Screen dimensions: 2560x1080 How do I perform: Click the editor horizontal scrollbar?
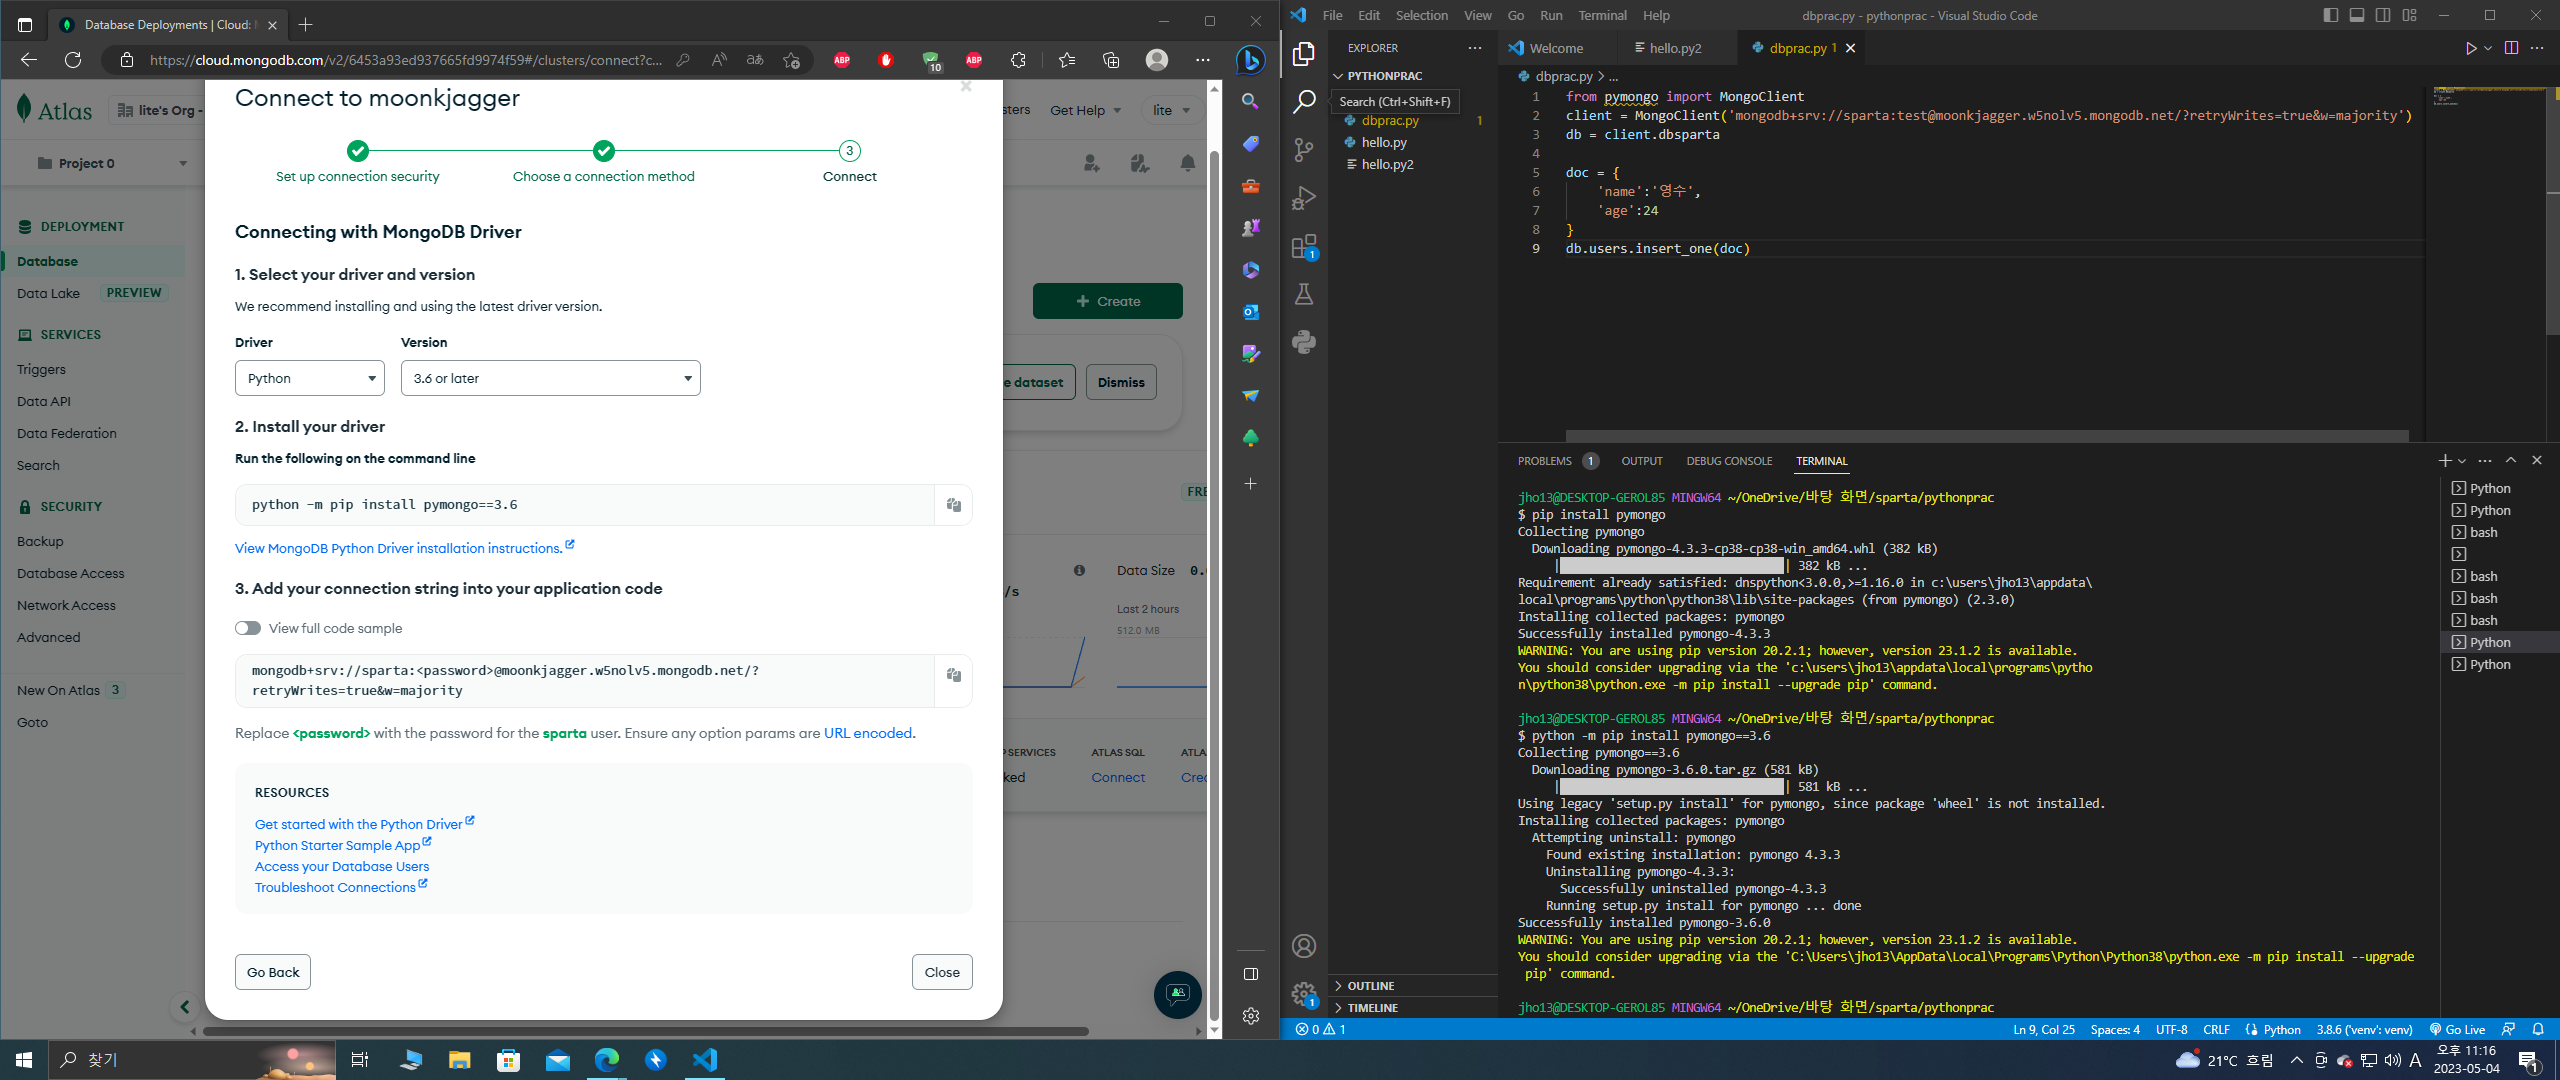tap(1987, 436)
